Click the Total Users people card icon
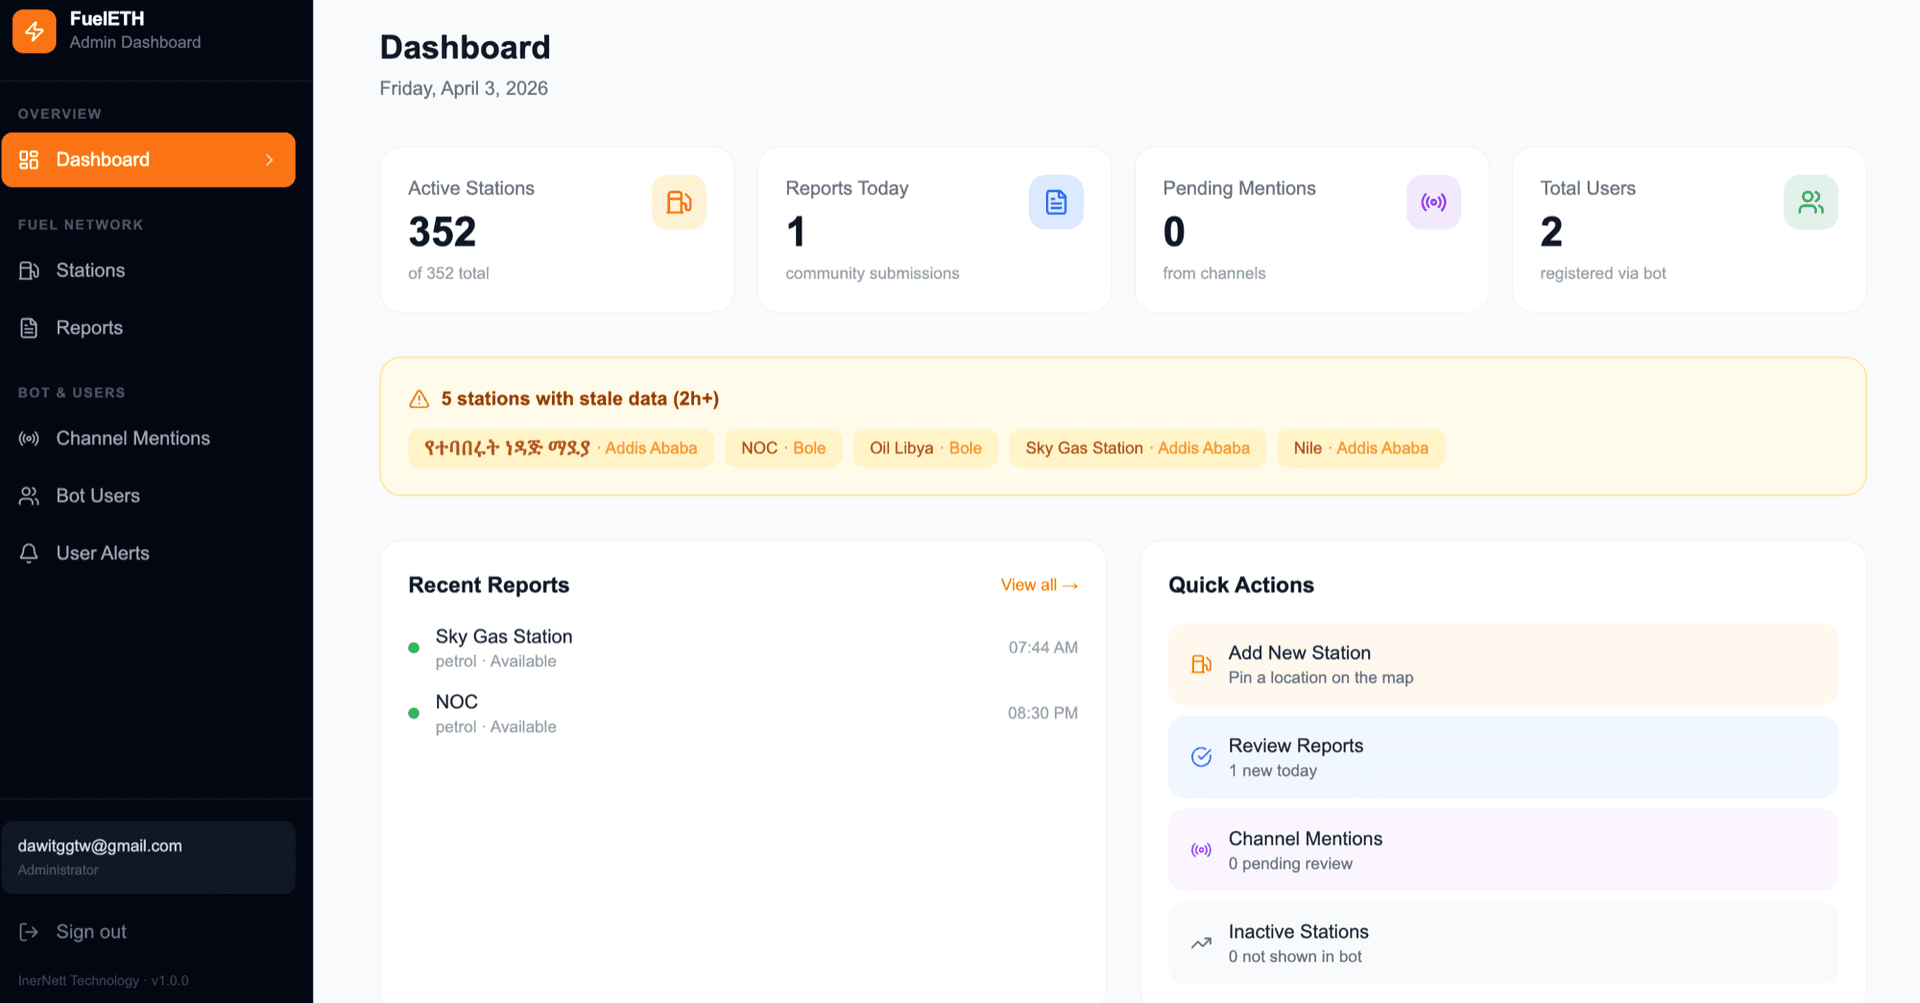Viewport: 1920px width, 1003px height. coord(1811,202)
